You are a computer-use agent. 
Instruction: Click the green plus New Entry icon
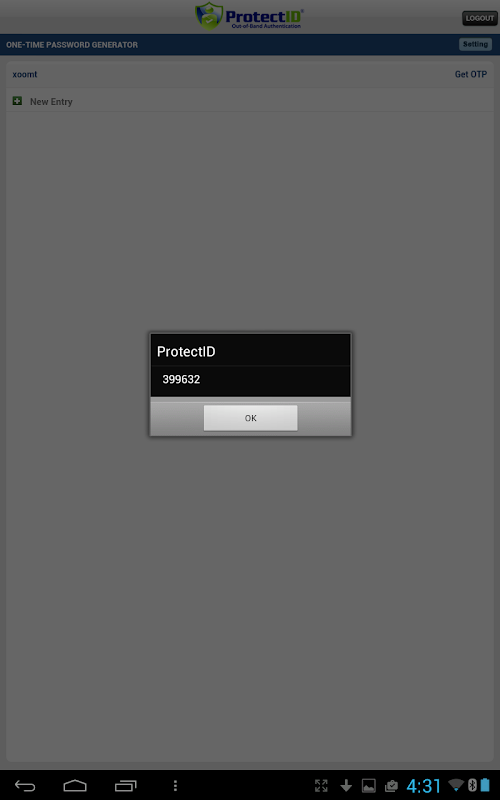point(17,101)
